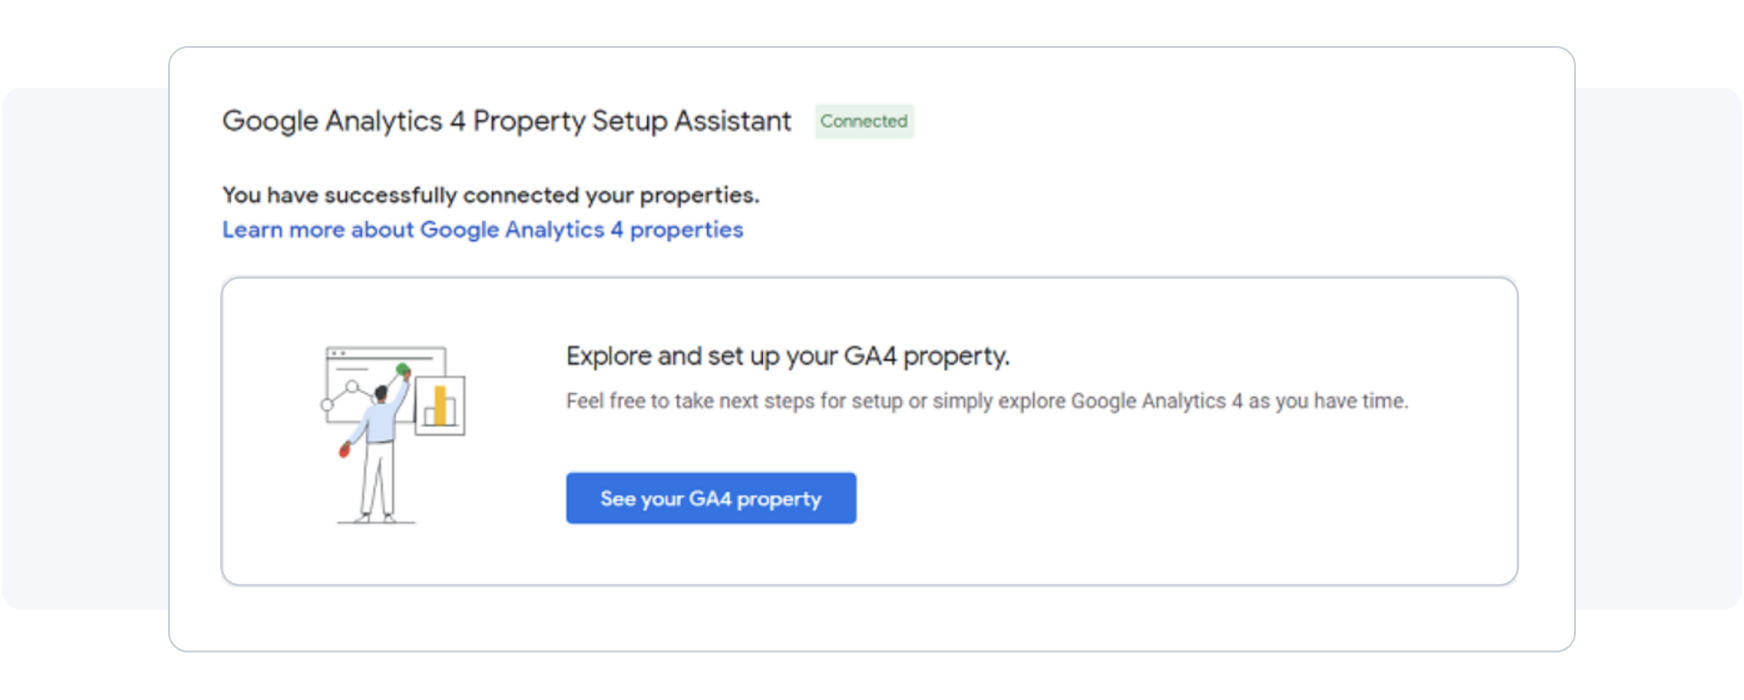Click the short gray line inside illustrated browser window

click(352, 369)
